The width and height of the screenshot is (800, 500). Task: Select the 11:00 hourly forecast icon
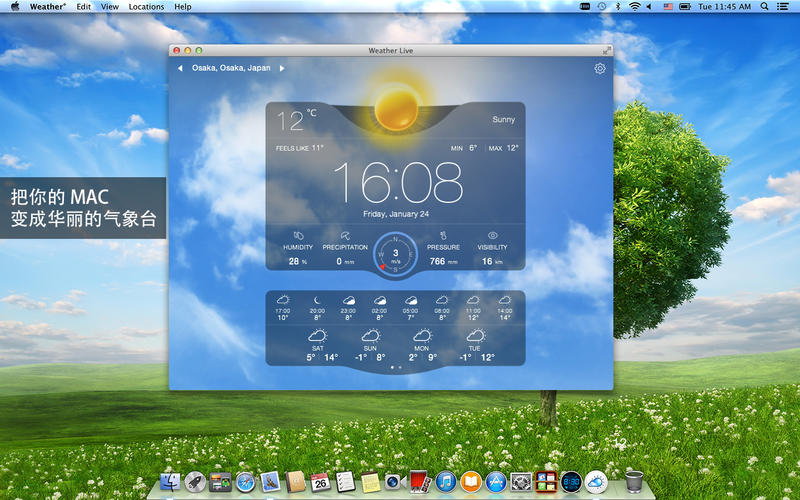click(x=473, y=300)
